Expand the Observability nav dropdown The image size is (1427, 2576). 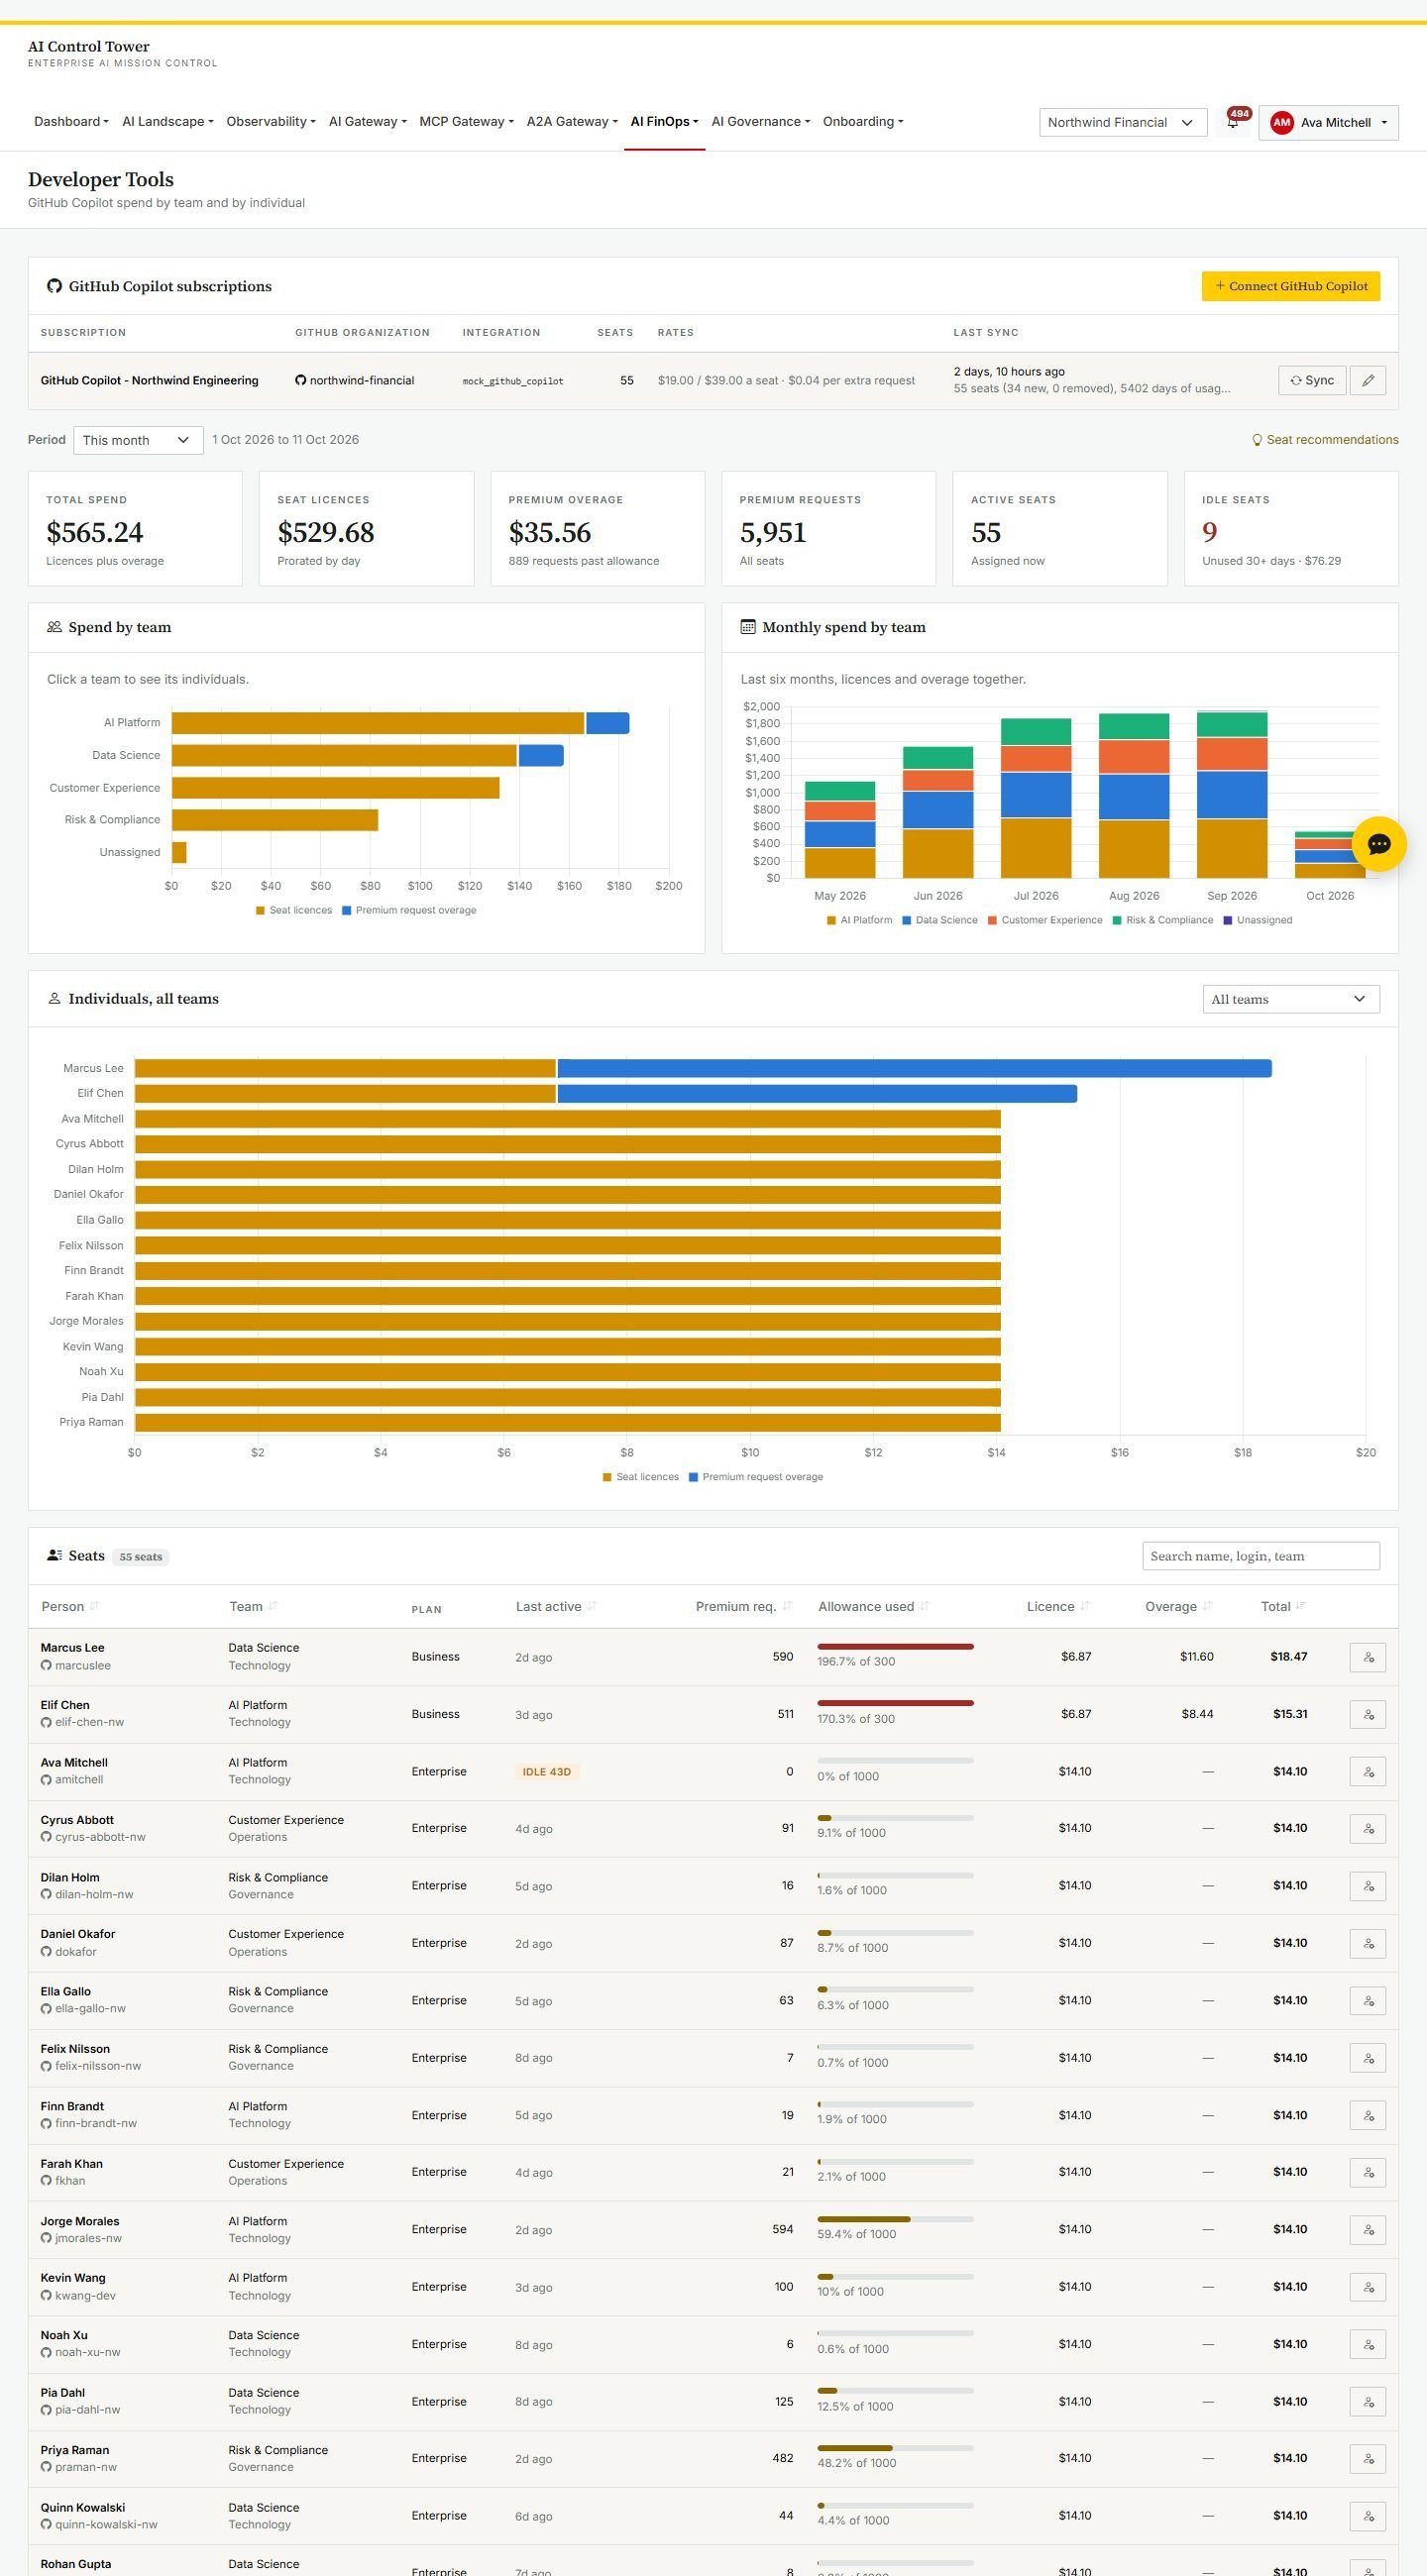pos(271,122)
